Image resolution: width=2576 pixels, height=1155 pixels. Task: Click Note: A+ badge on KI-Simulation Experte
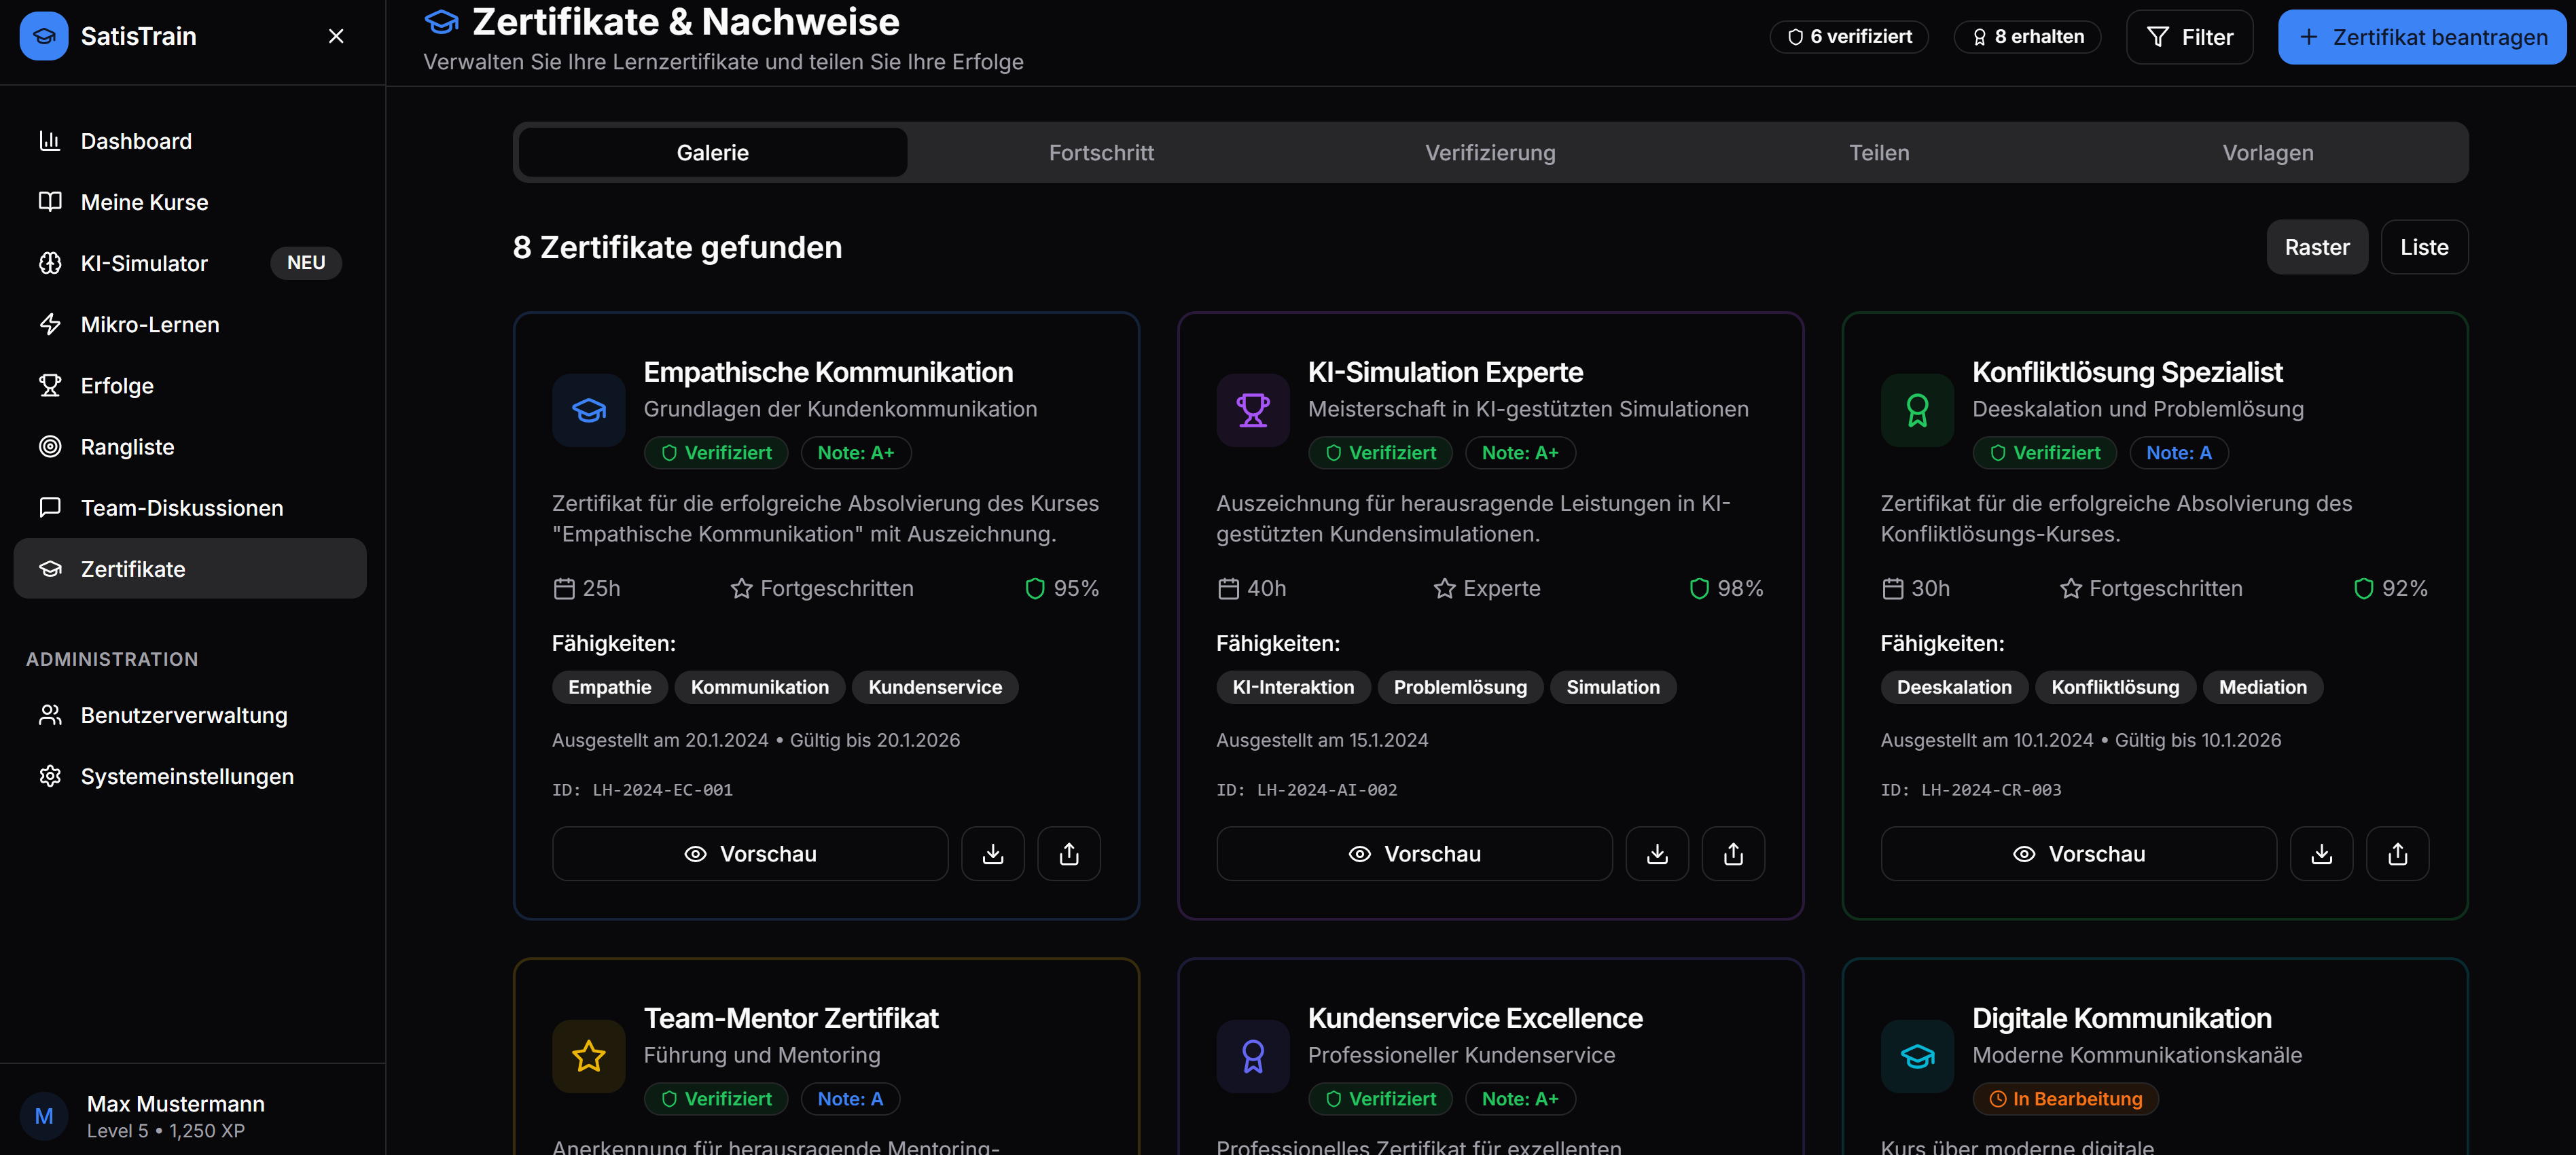(x=1520, y=453)
